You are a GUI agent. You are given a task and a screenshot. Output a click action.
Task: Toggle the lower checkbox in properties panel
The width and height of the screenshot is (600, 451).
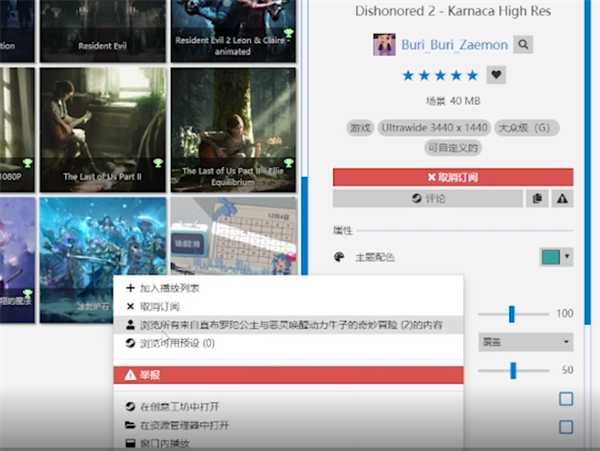tap(566, 427)
